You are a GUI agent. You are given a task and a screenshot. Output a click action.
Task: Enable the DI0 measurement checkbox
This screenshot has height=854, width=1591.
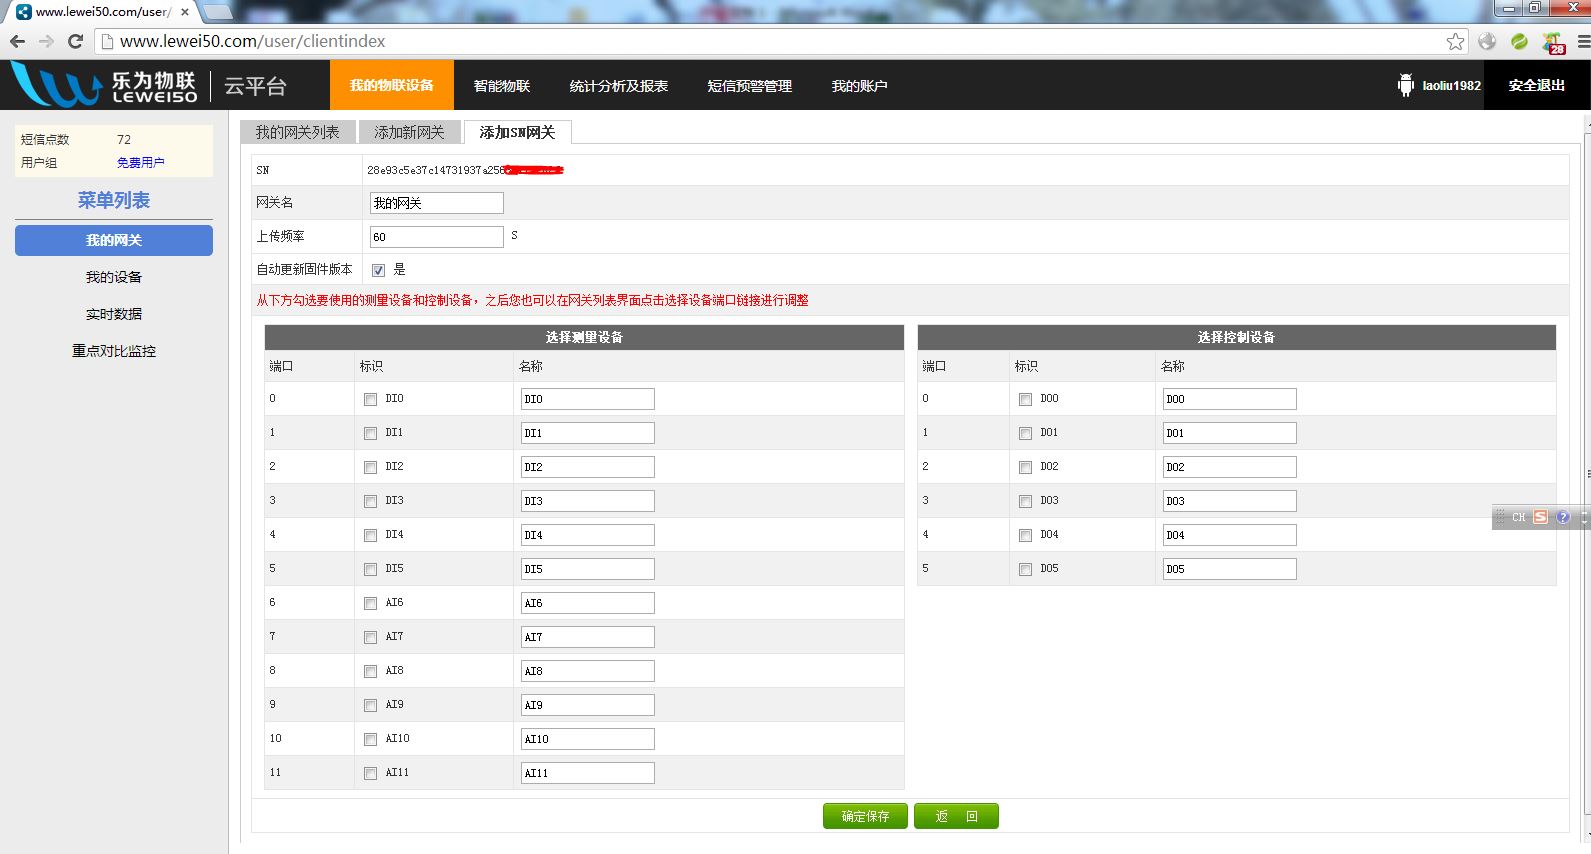point(370,399)
